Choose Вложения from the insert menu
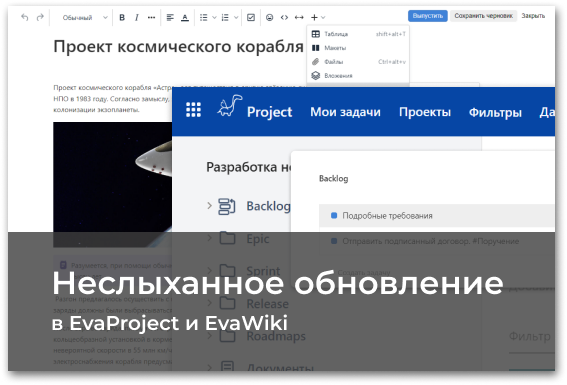 pos(358,76)
